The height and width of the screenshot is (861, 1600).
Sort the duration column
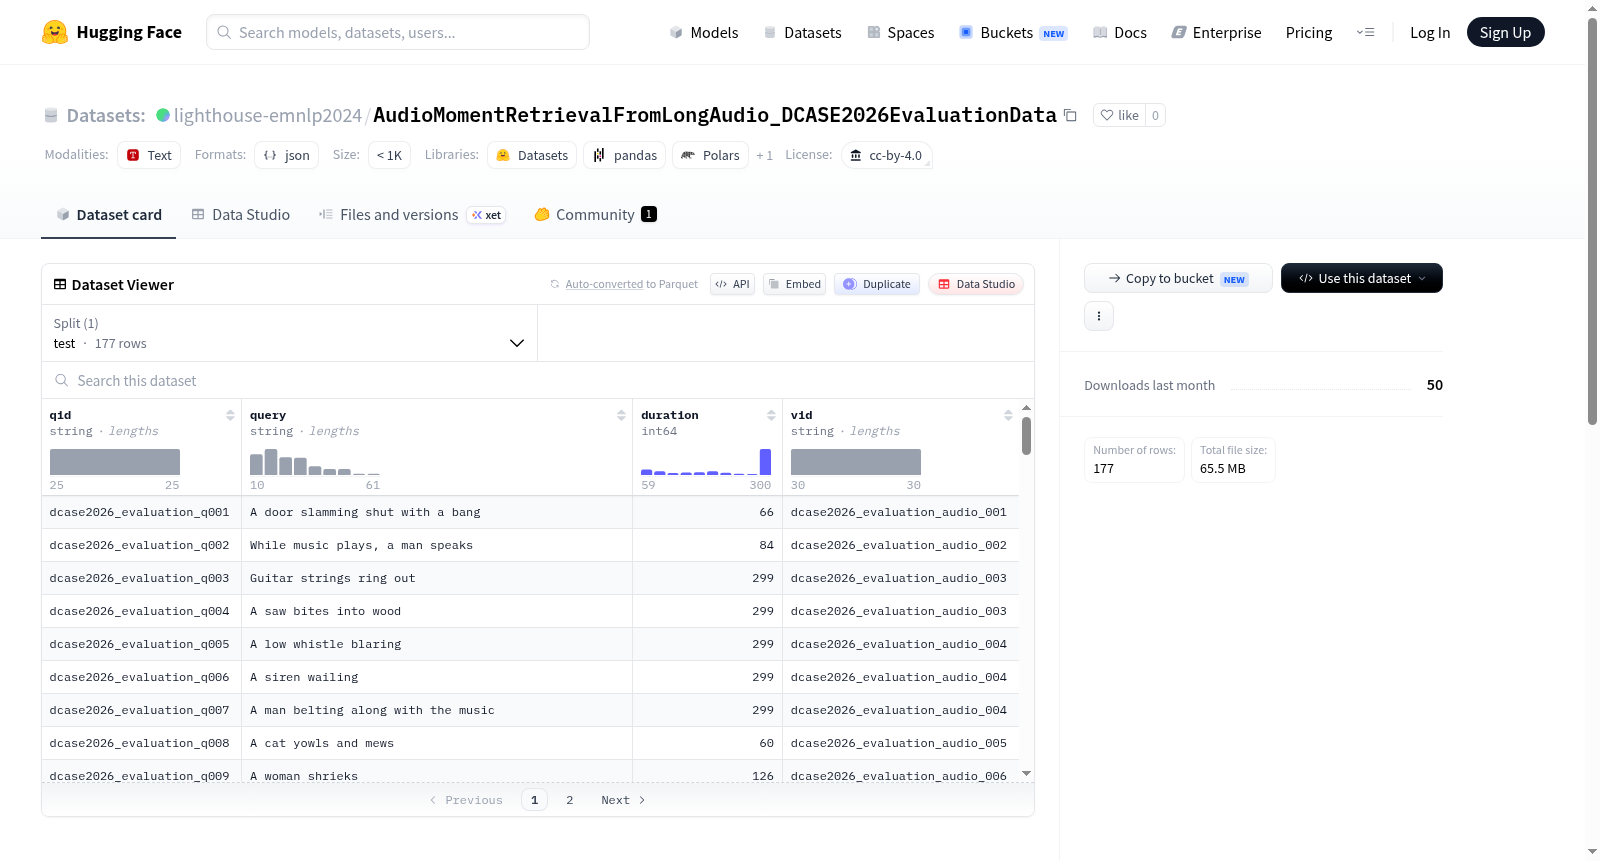click(x=771, y=415)
